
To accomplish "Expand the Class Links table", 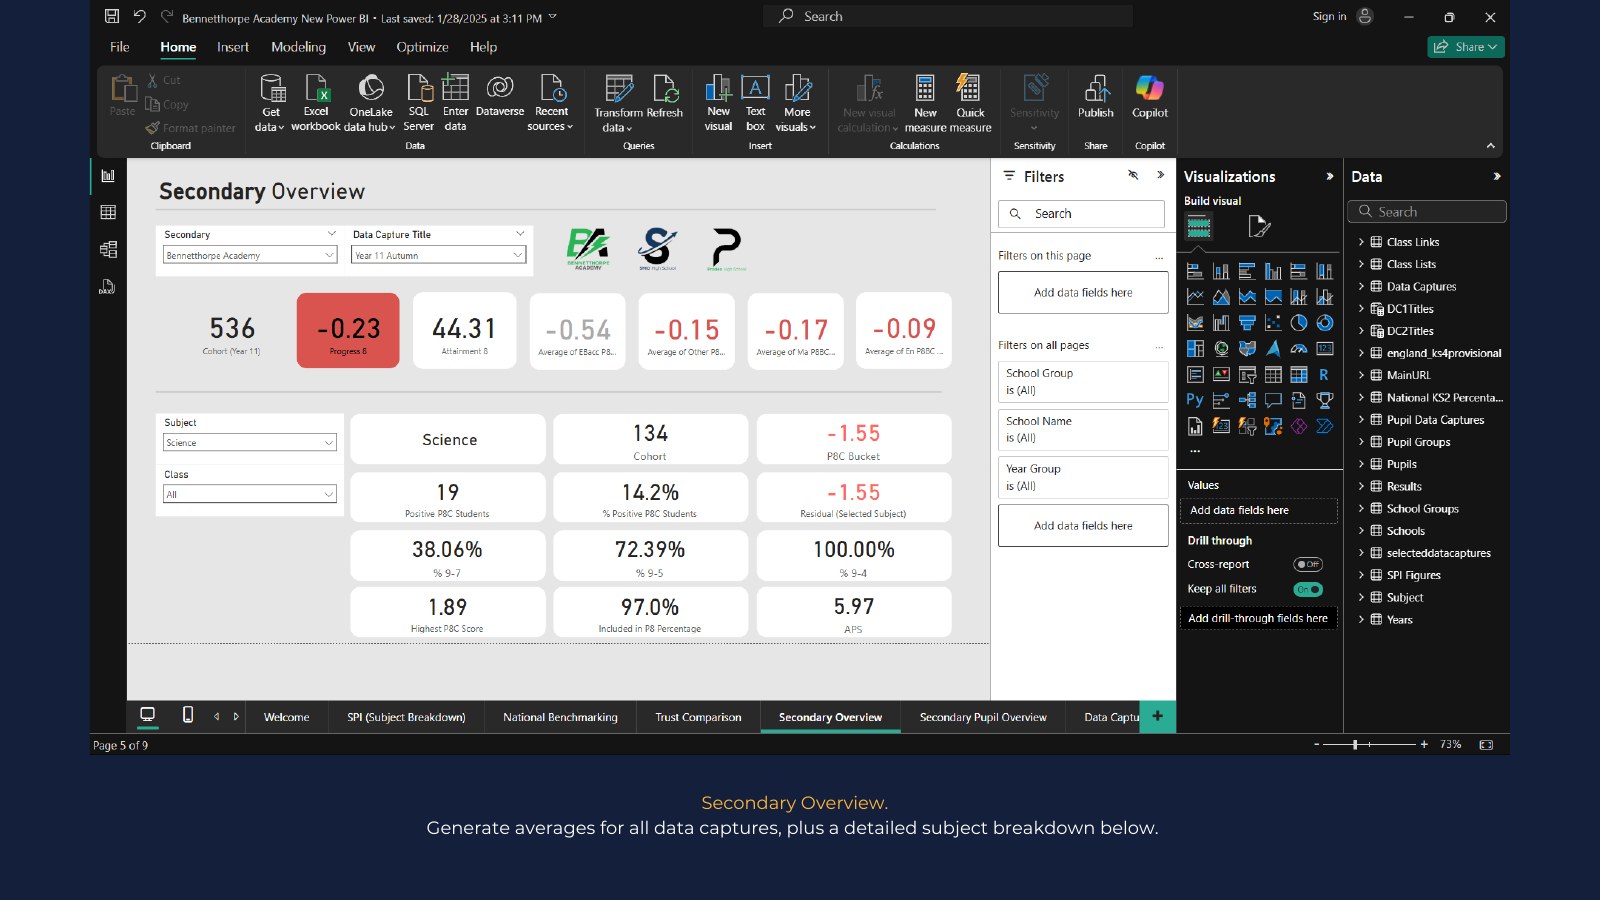I will click(x=1361, y=242).
